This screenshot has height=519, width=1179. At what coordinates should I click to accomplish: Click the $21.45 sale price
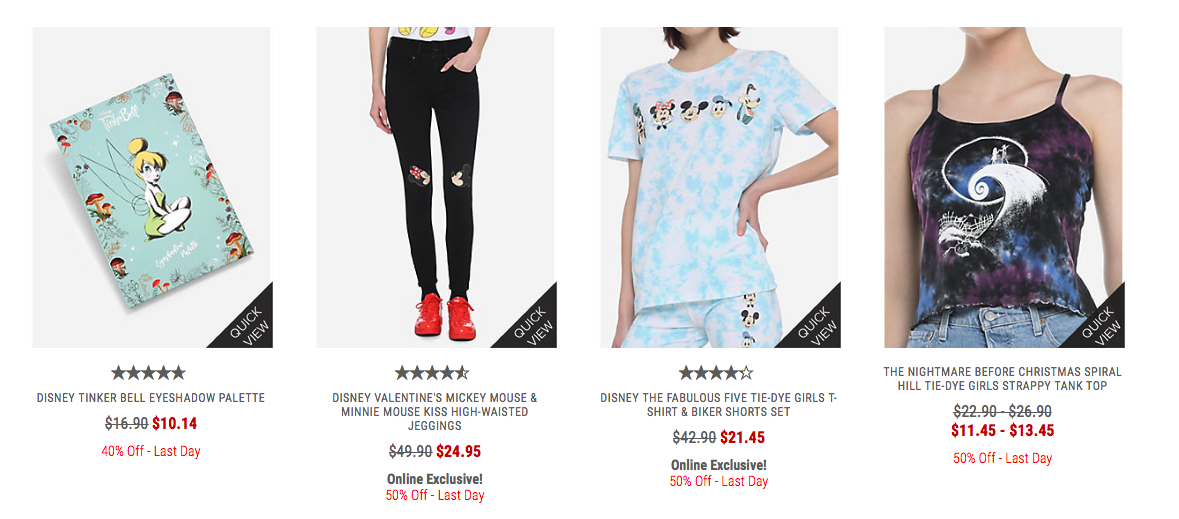click(x=742, y=438)
